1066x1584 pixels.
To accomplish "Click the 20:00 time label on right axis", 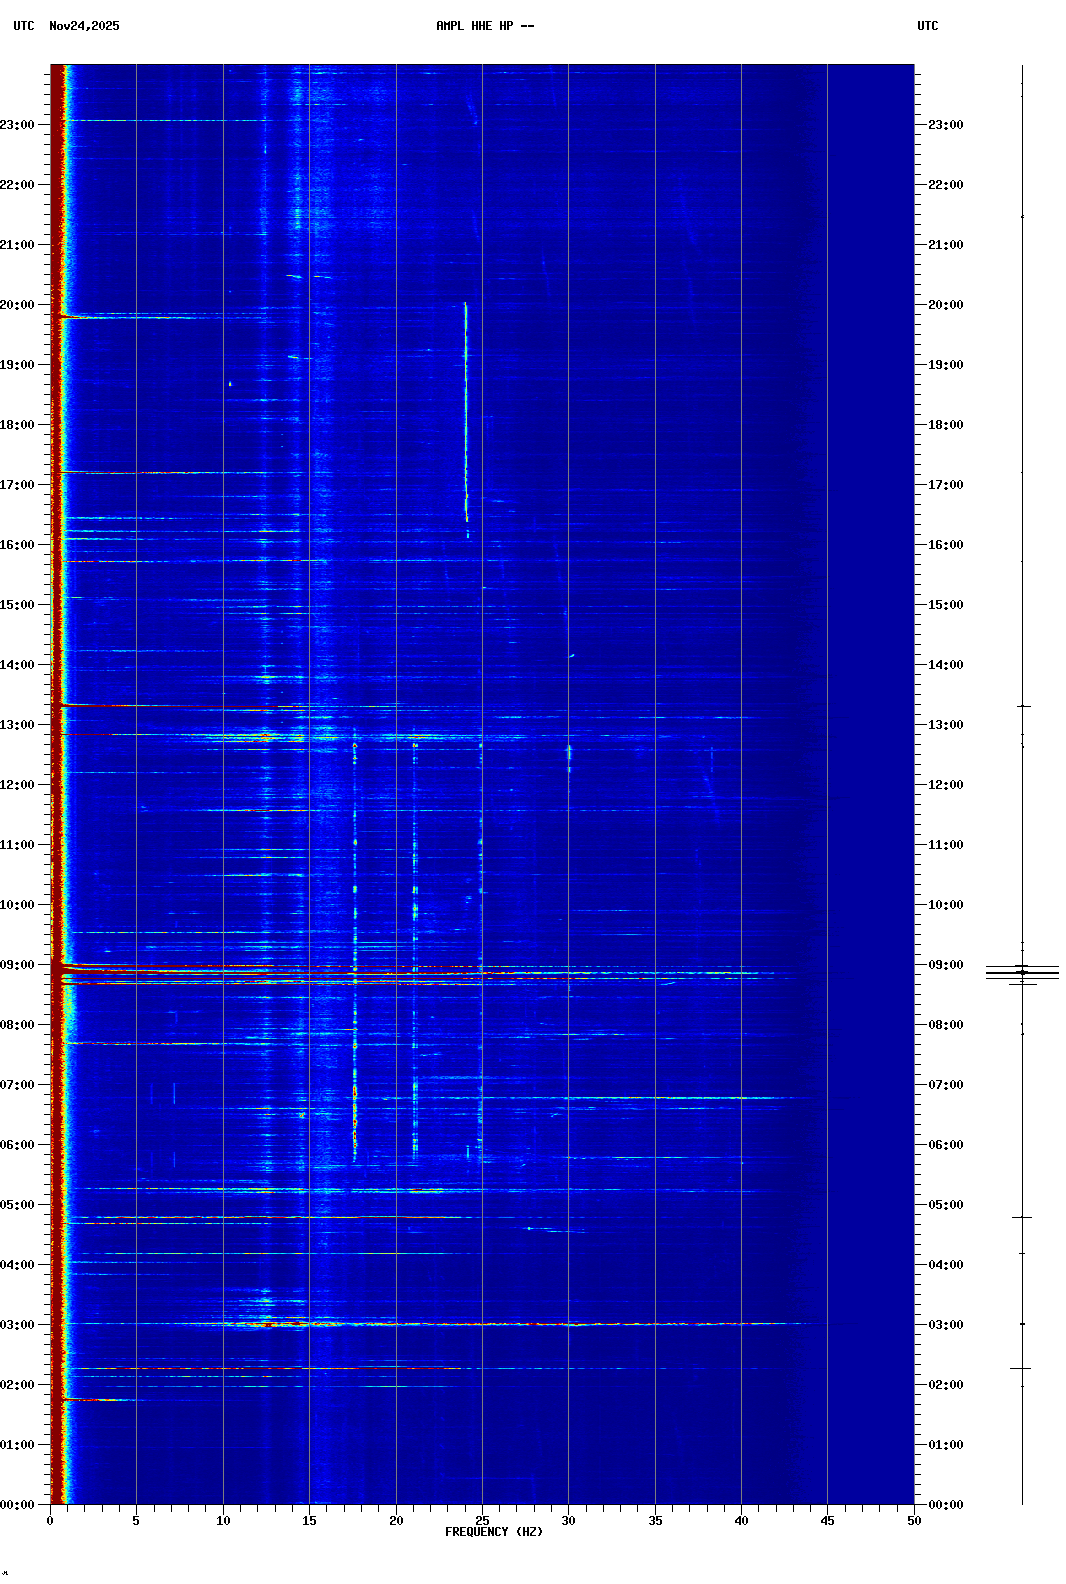I will click(x=945, y=305).
